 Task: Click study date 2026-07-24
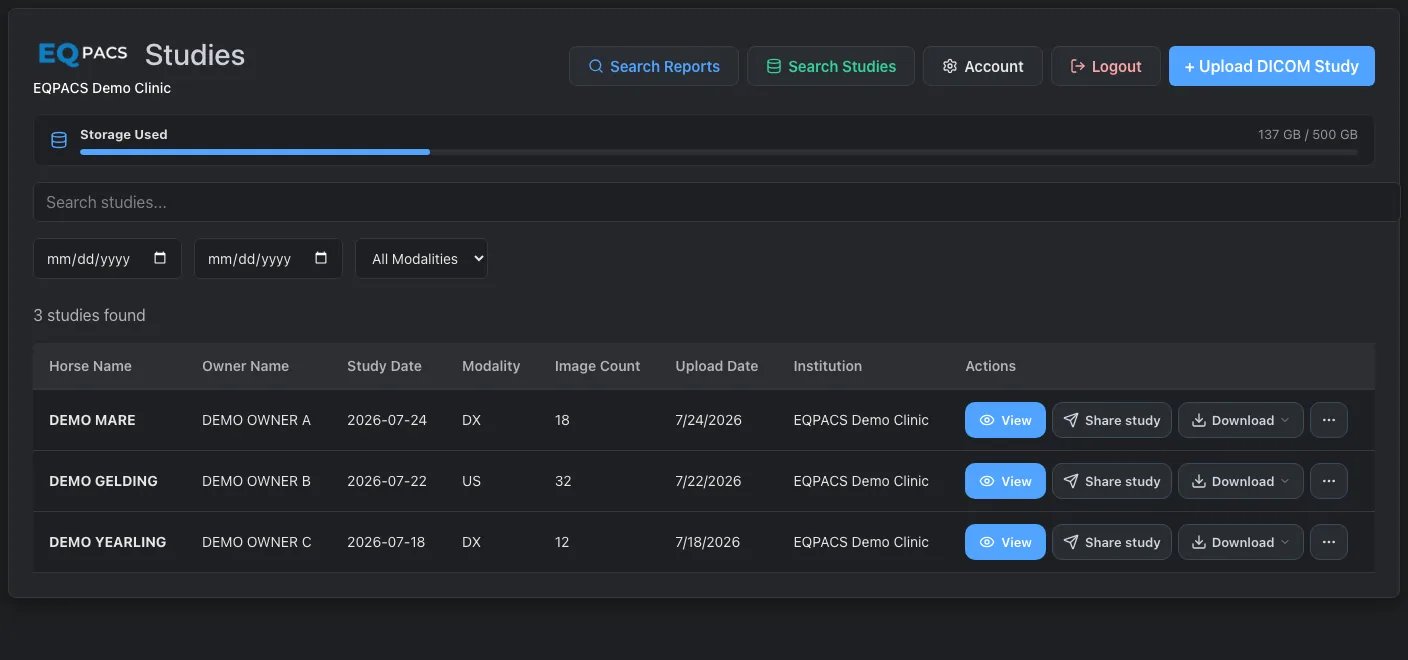(387, 420)
